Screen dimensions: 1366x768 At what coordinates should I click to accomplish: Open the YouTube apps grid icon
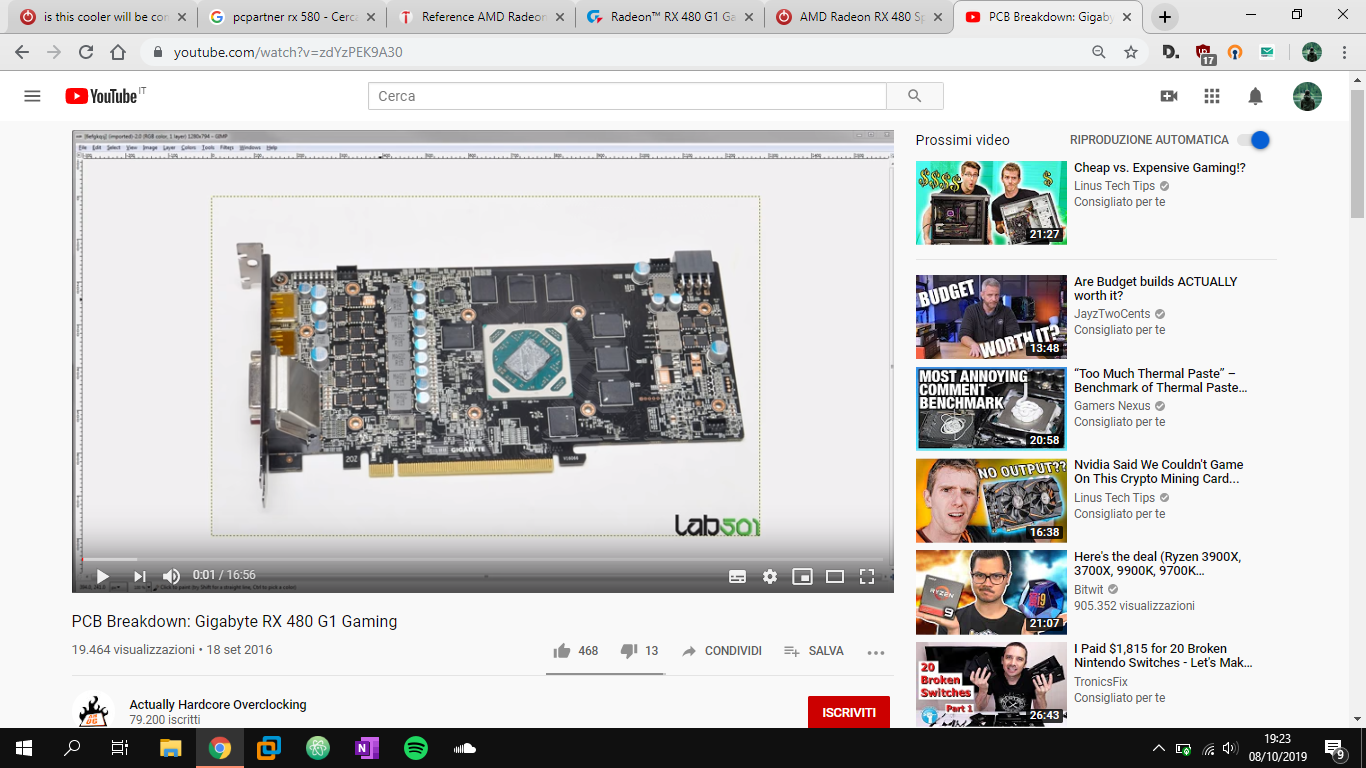[x=1212, y=96]
